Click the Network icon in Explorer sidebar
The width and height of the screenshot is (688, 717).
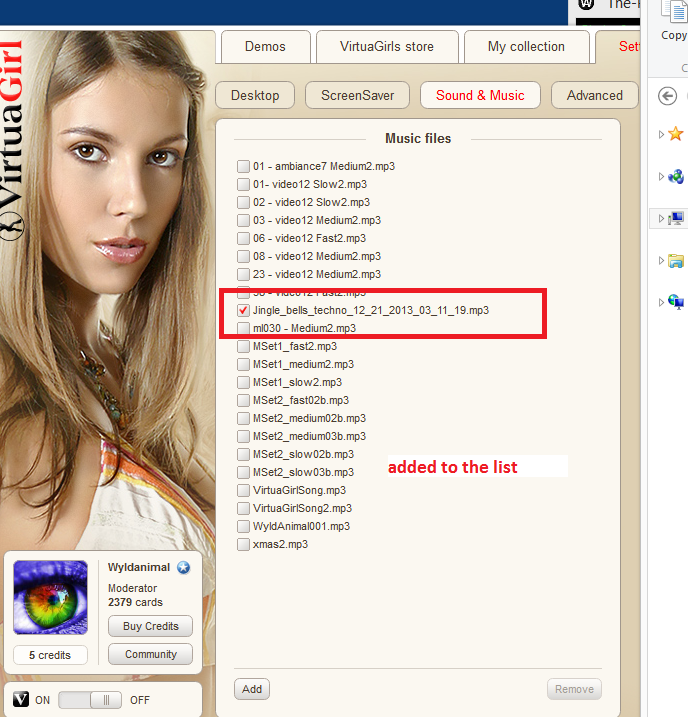pos(676,302)
